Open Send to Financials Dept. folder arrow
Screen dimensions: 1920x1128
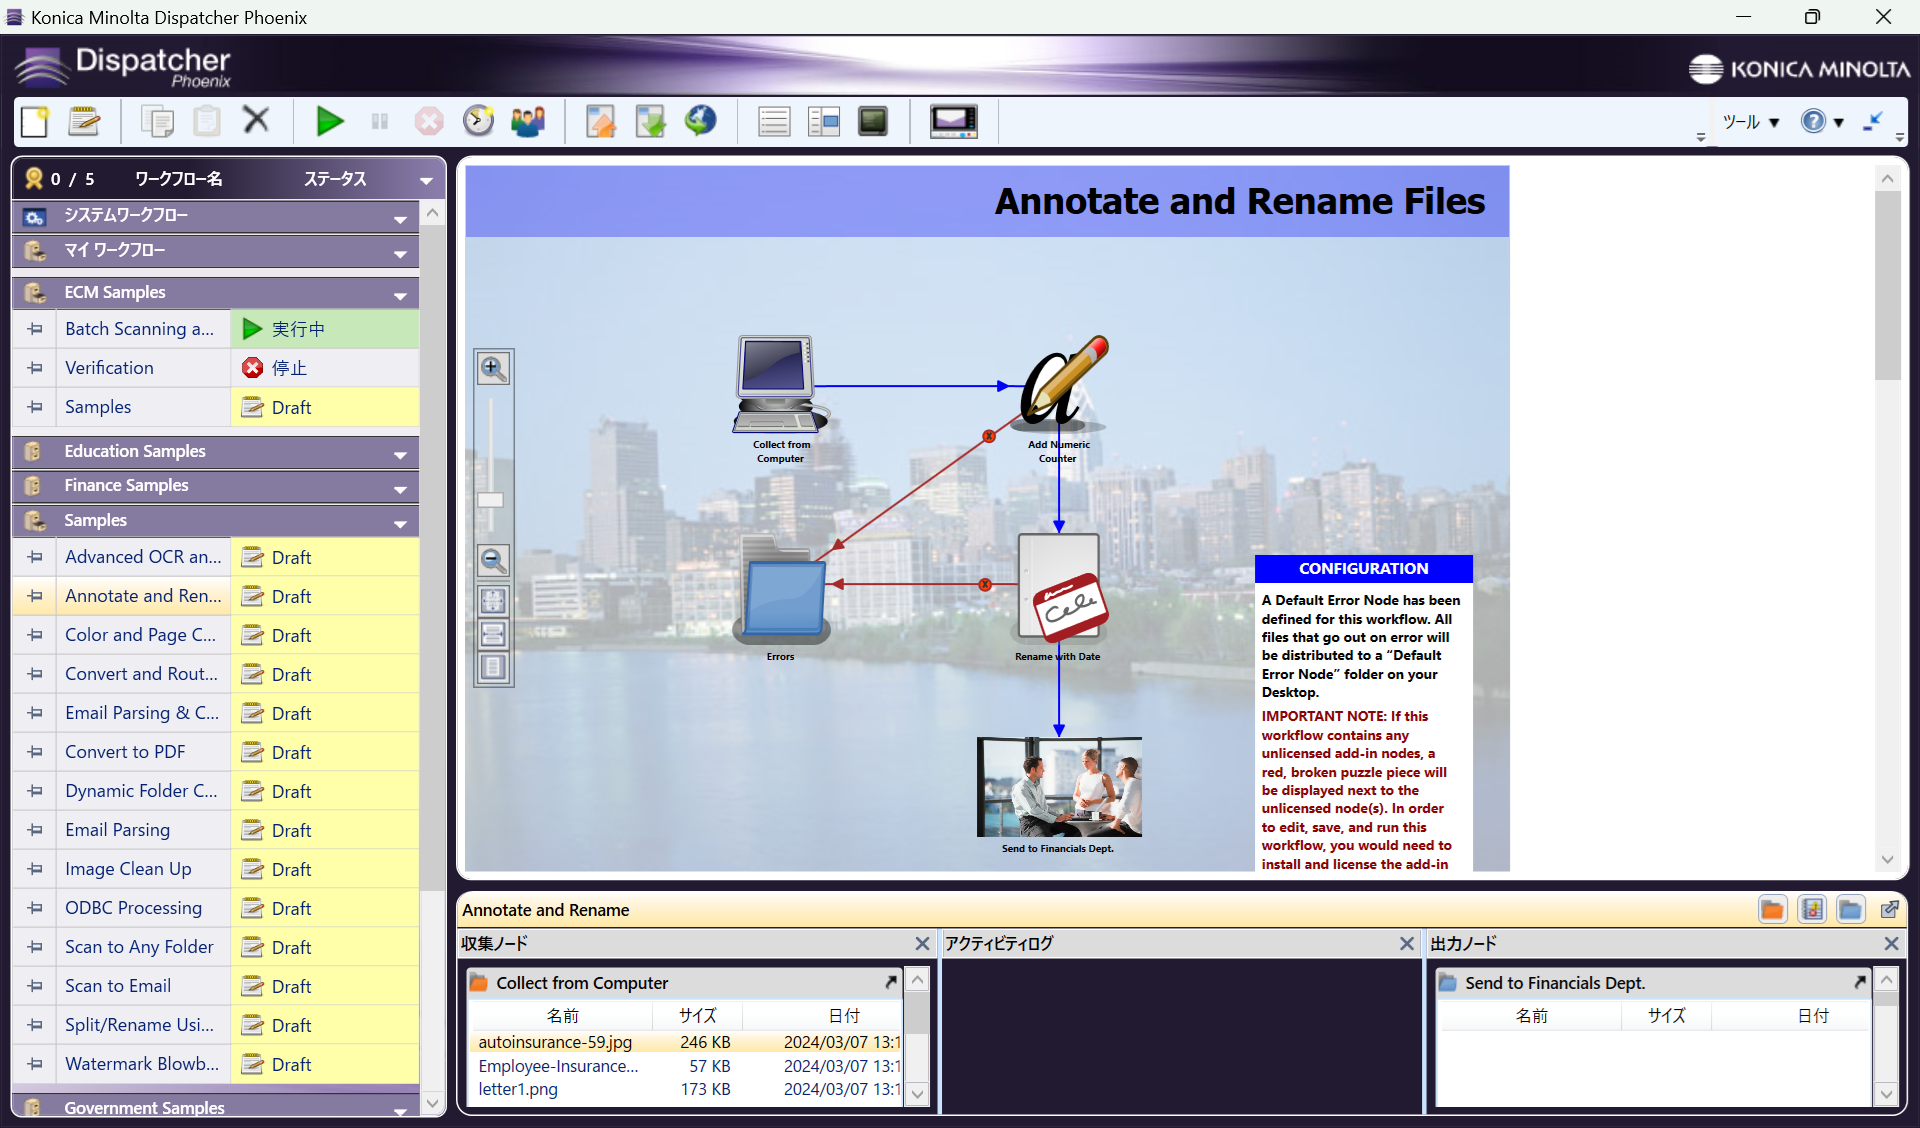coord(1860,982)
